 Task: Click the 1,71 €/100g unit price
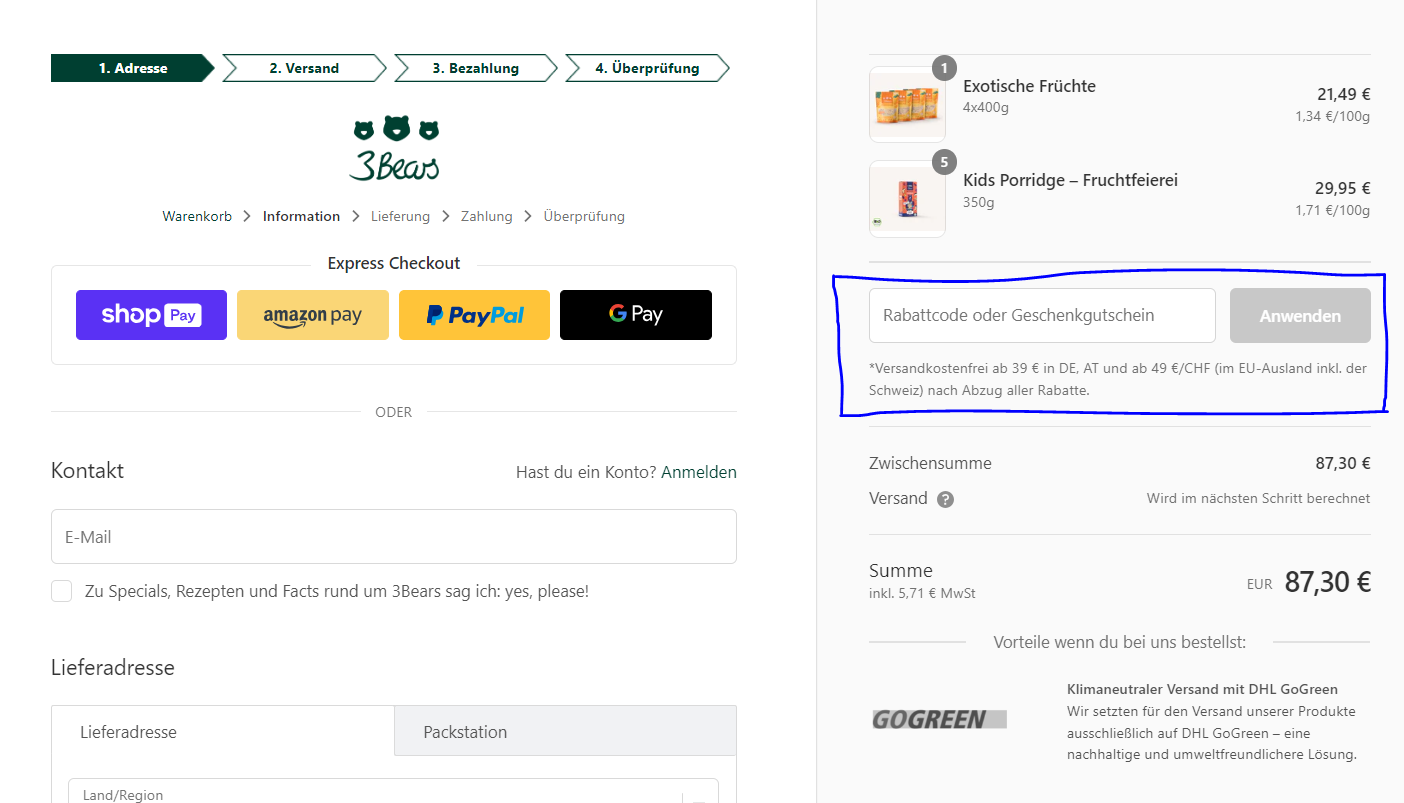1332,210
